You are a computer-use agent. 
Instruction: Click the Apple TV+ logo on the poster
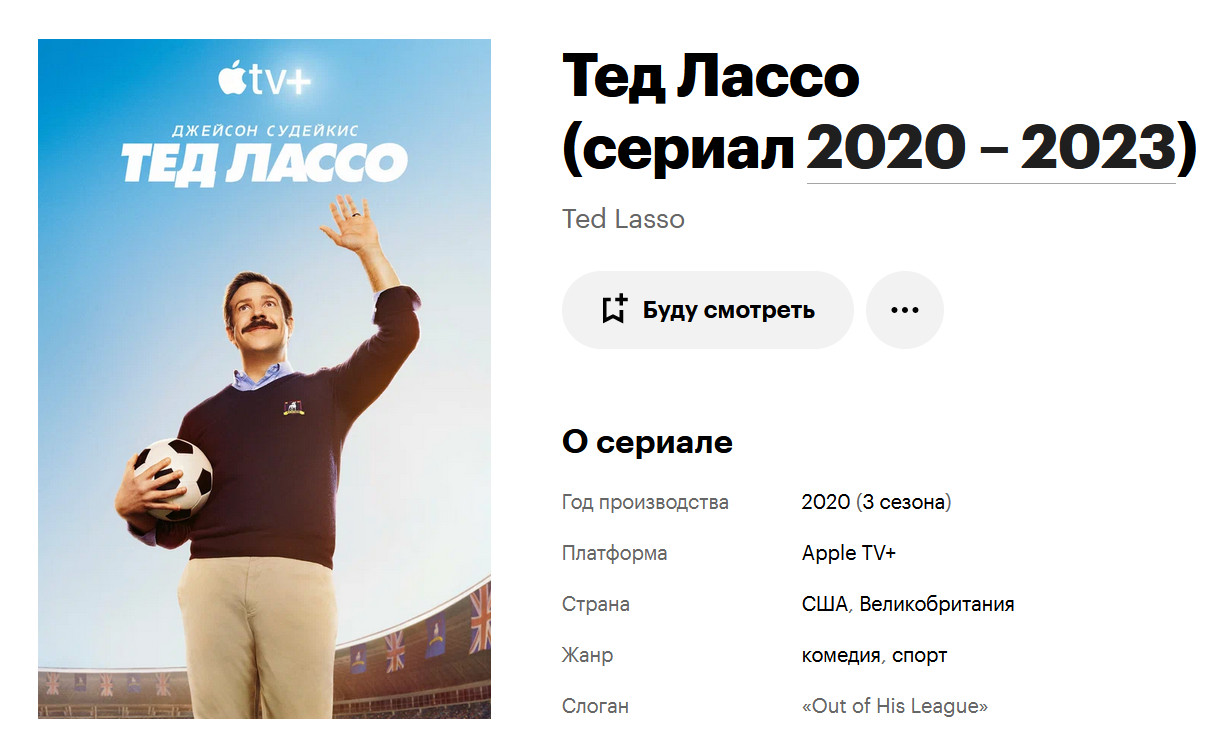264,78
